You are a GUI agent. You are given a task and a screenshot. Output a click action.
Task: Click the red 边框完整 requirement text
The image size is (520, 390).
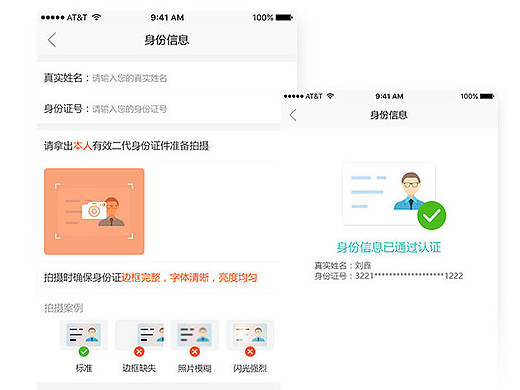click(x=141, y=278)
